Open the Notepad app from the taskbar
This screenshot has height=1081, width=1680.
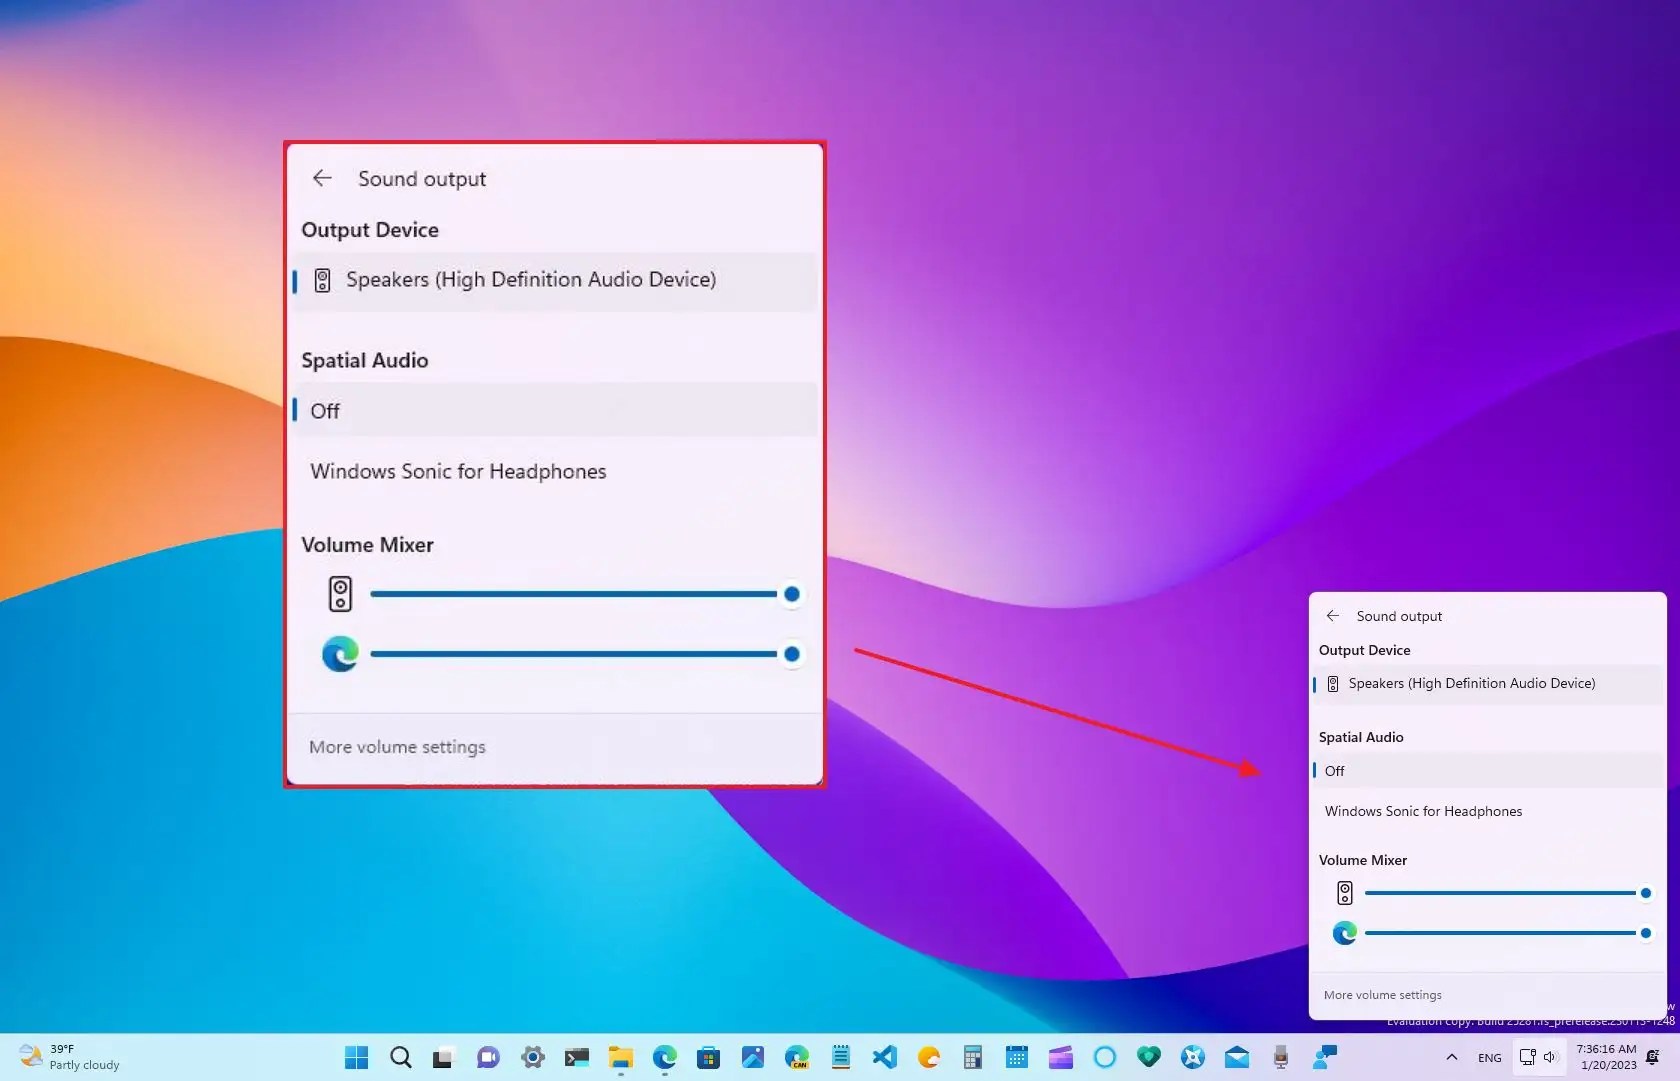coord(841,1057)
